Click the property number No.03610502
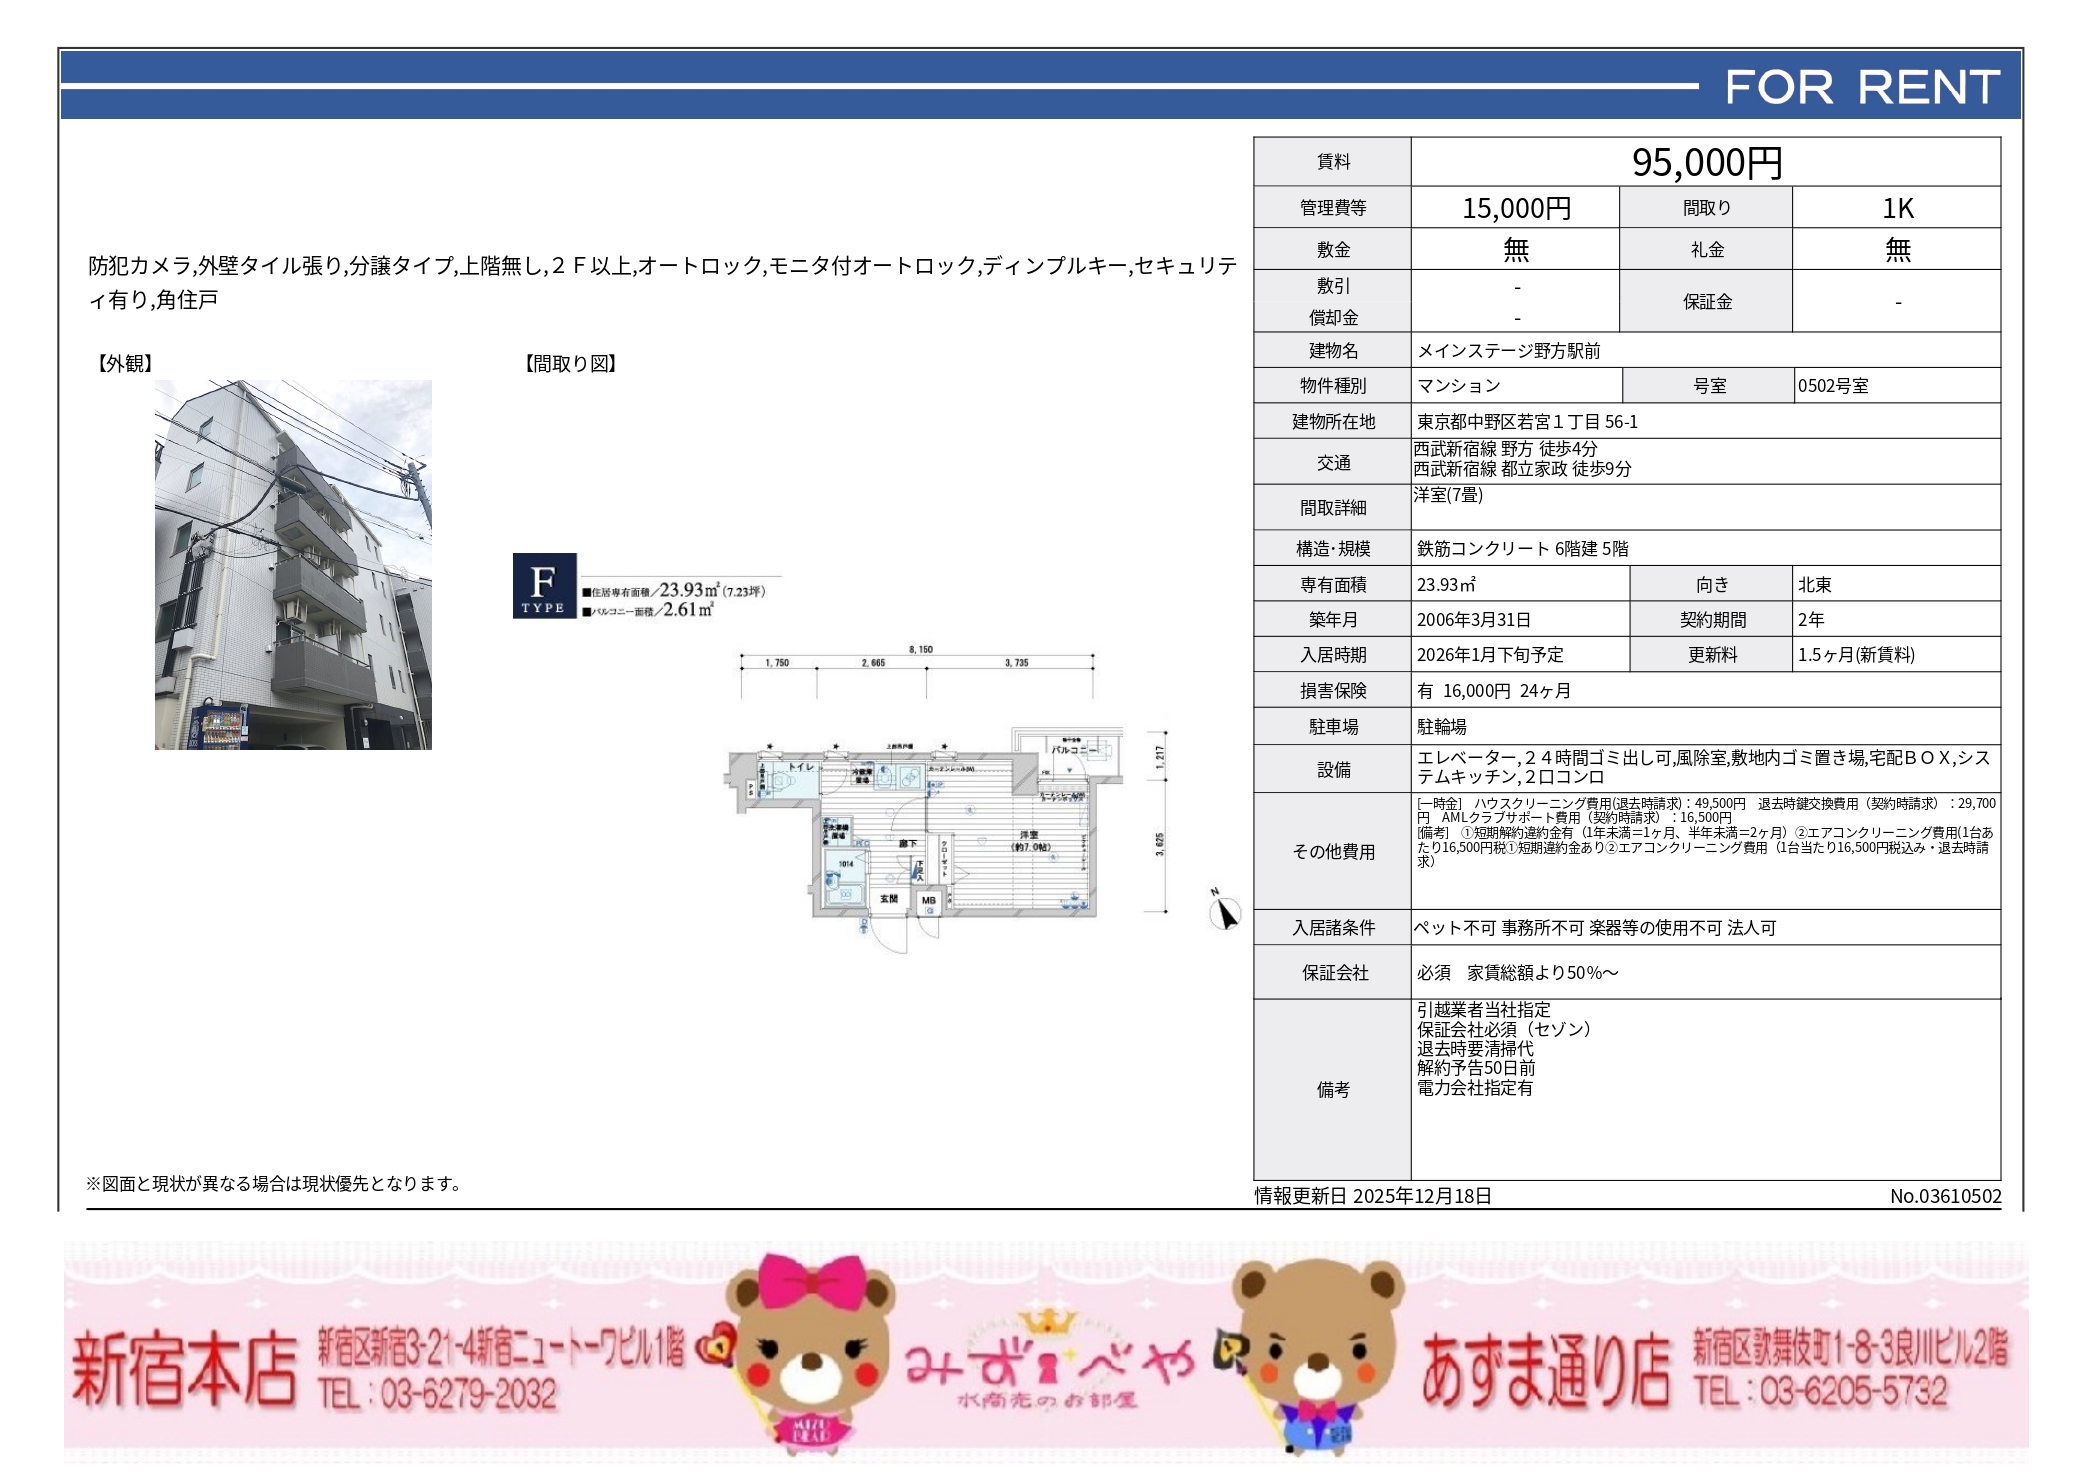The width and height of the screenshot is (2088, 1478). tap(1945, 1196)
